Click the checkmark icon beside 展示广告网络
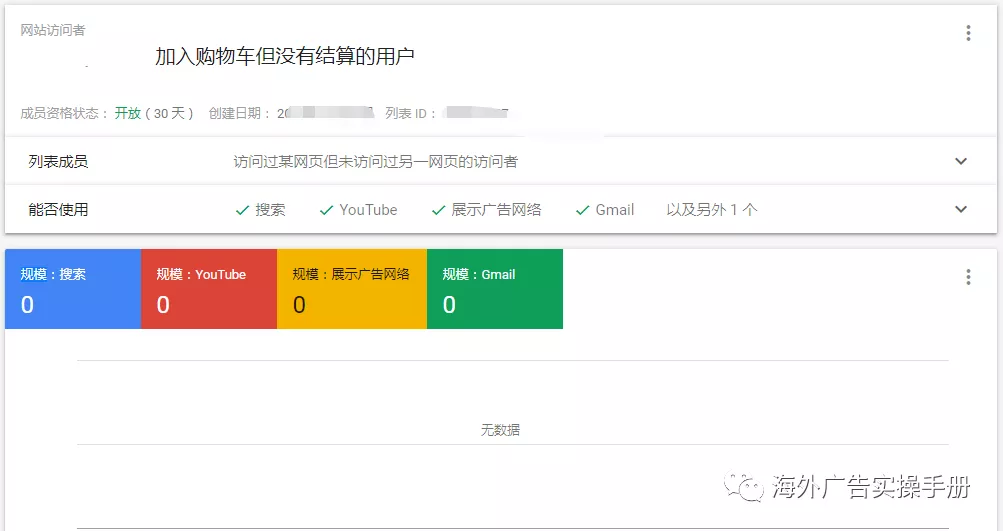1003x531 pixels. pyautogui.click(x=438, y=210)
